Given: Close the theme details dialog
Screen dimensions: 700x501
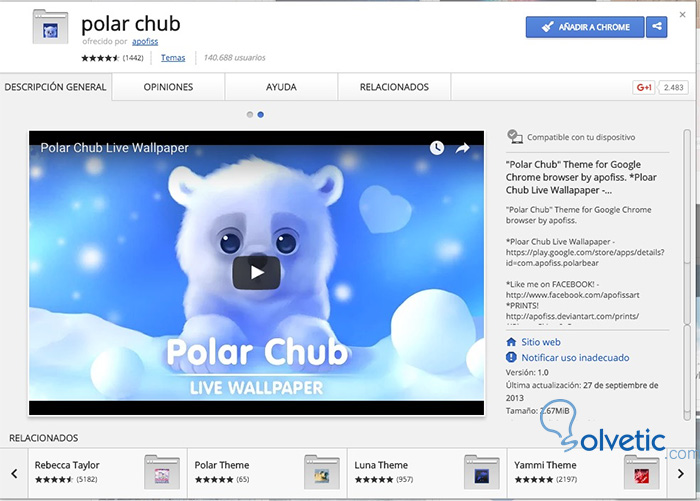Looking at the screenshot, I should coord(682,15).
